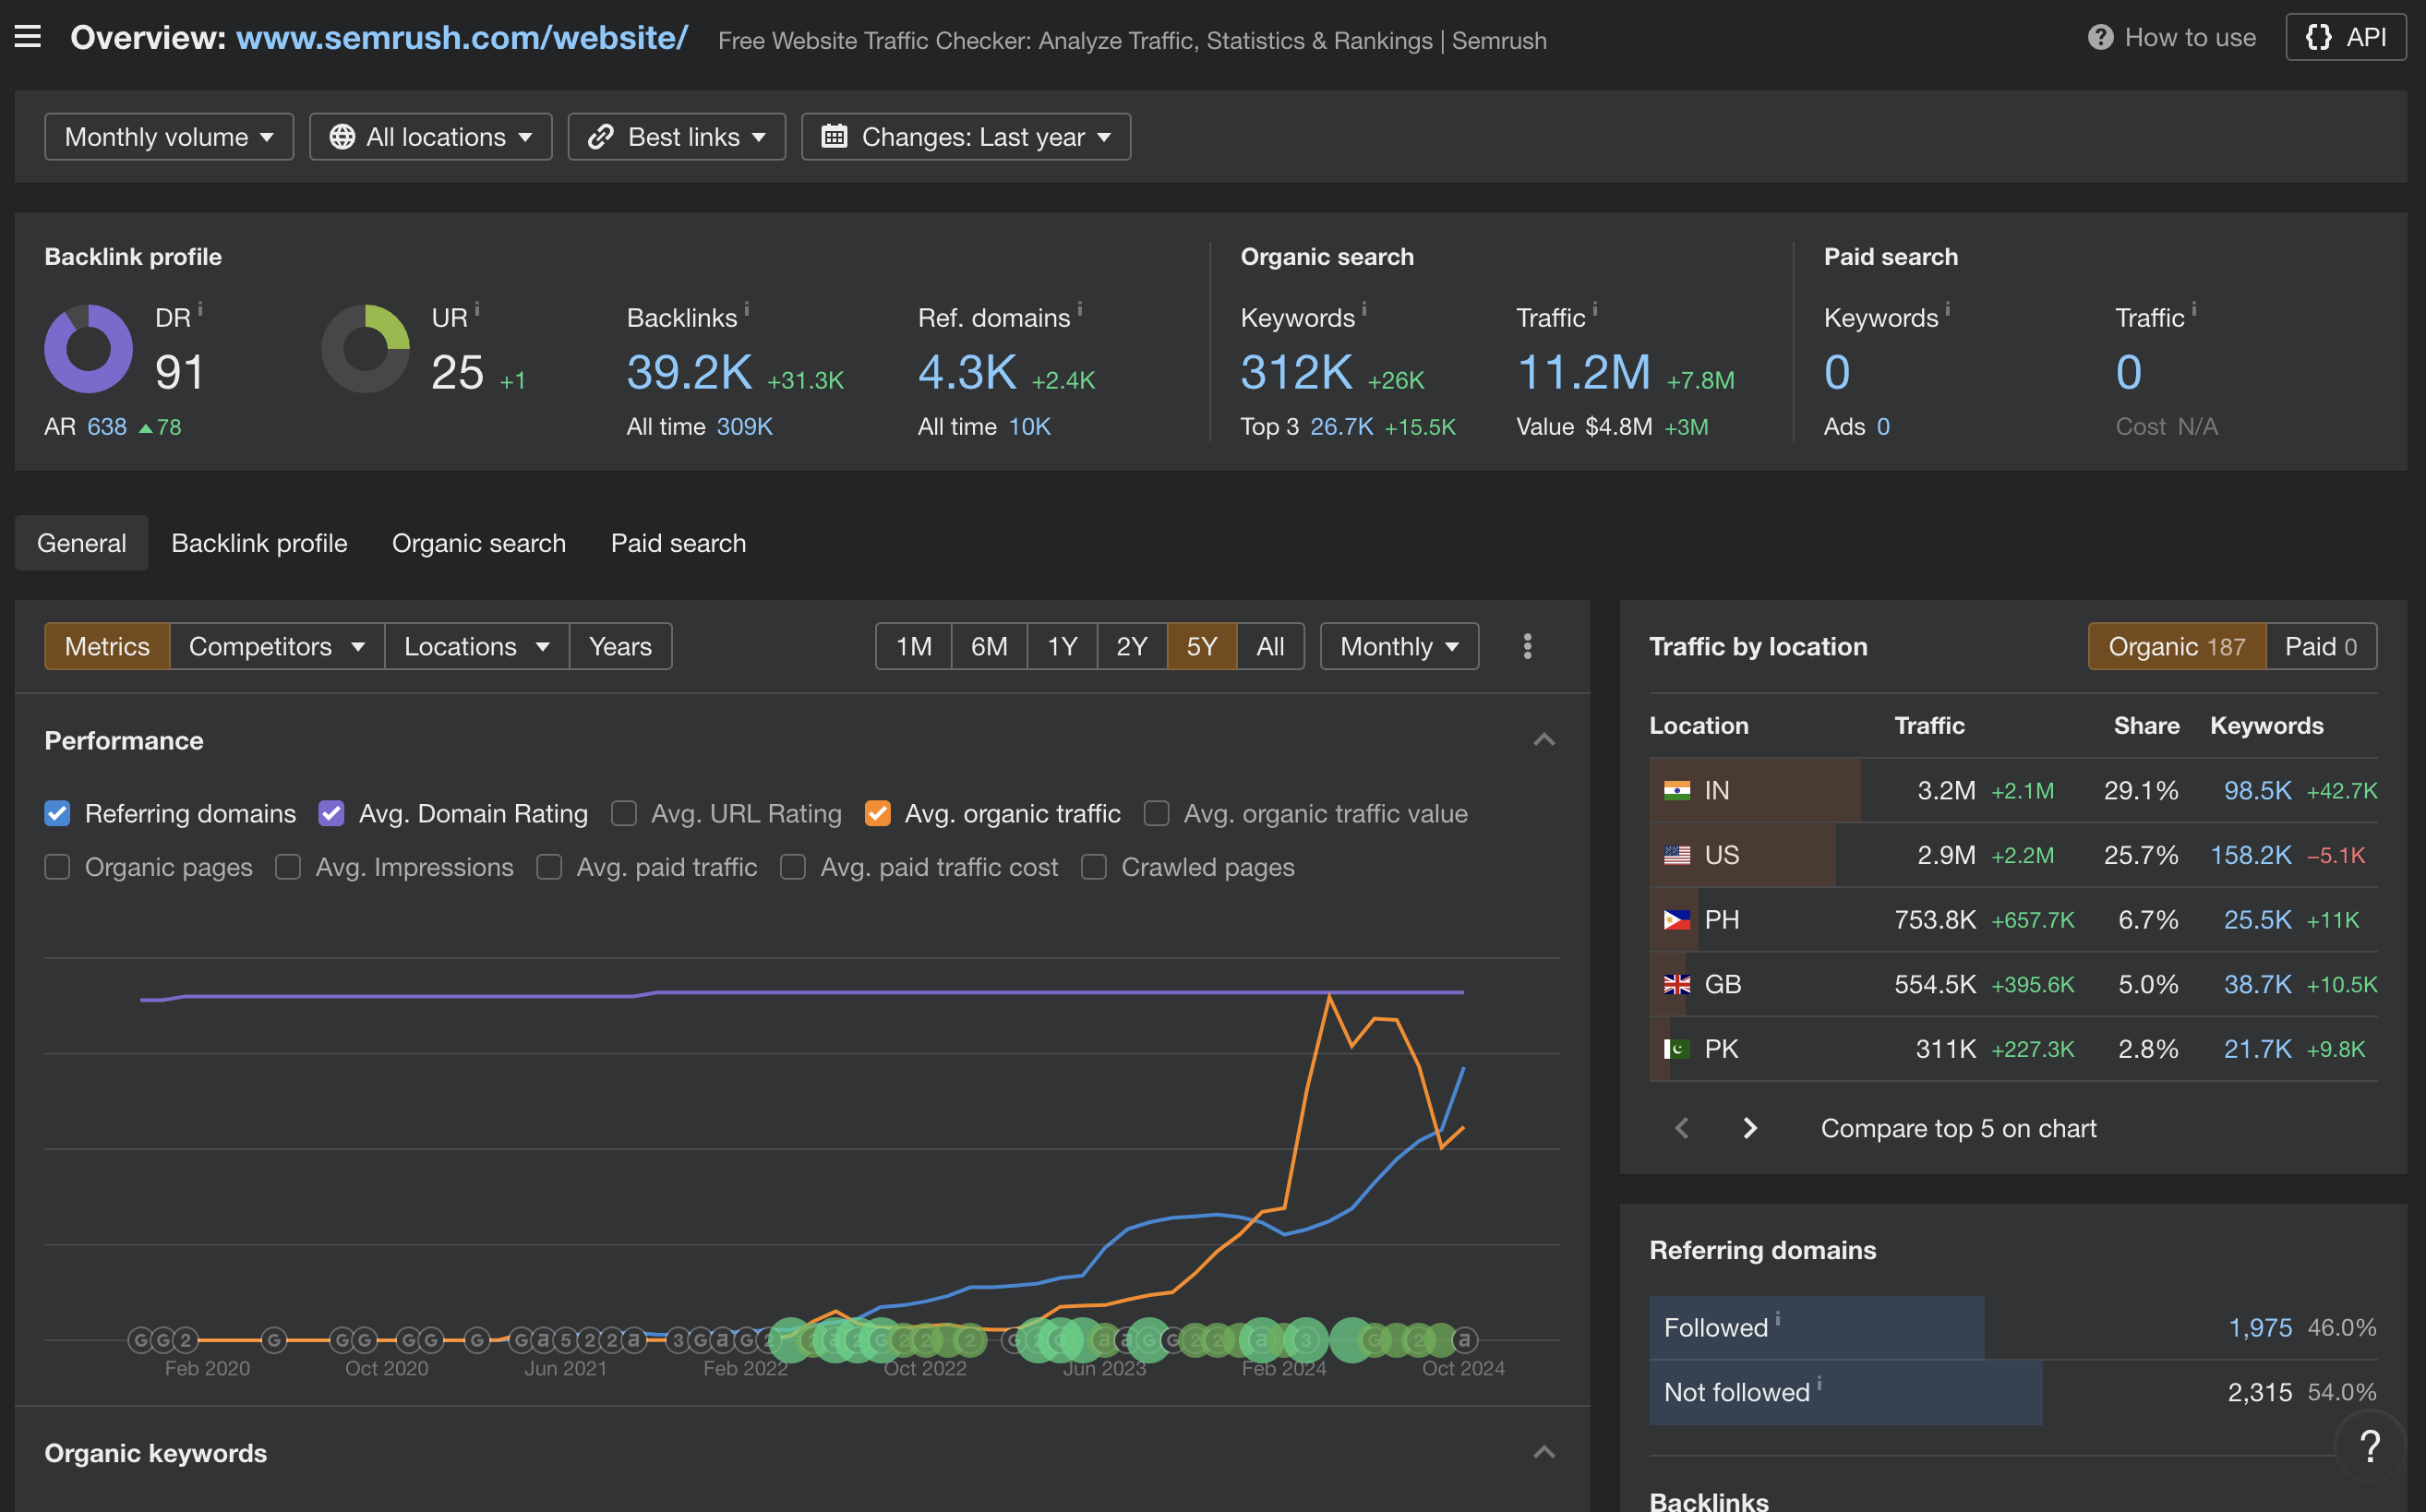The image size is (2426, 1512).
Task: Open Monthly volume dropdown
Action: point(169,137)
